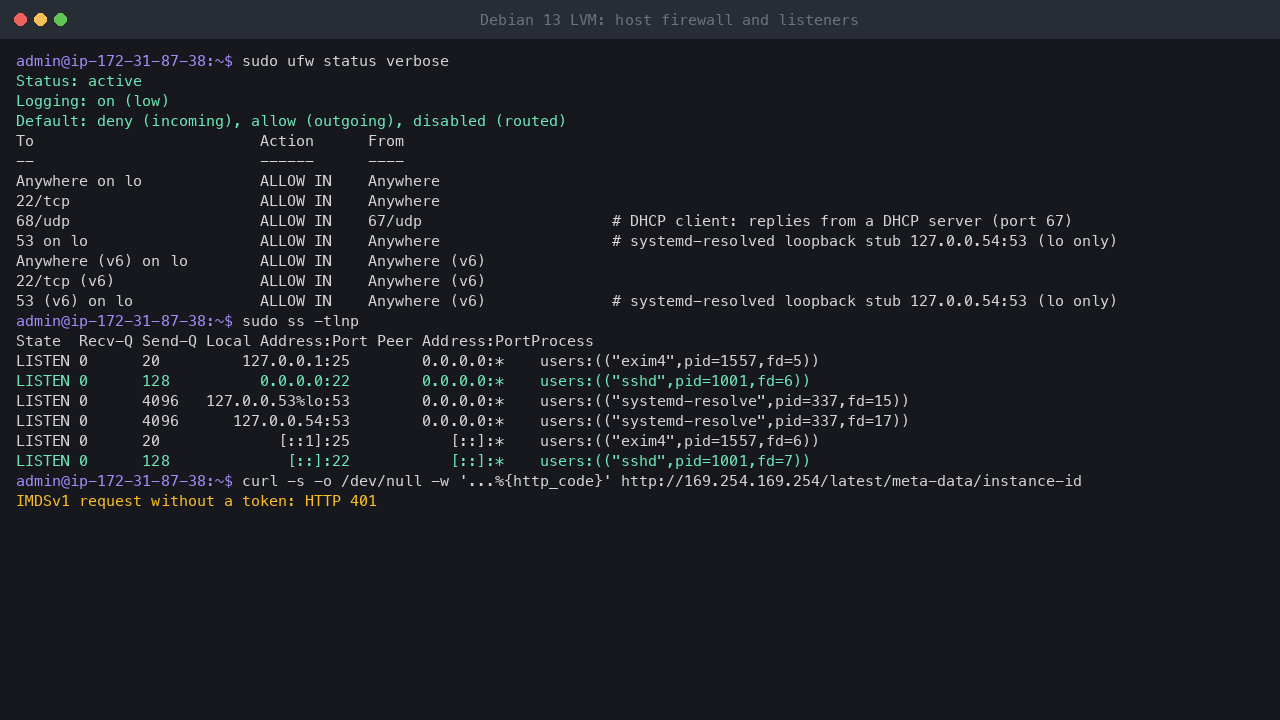Click the systemd-resolve process entry with fd=17
The width and height of the screenshot is (1280, 720).
[725, 421]
